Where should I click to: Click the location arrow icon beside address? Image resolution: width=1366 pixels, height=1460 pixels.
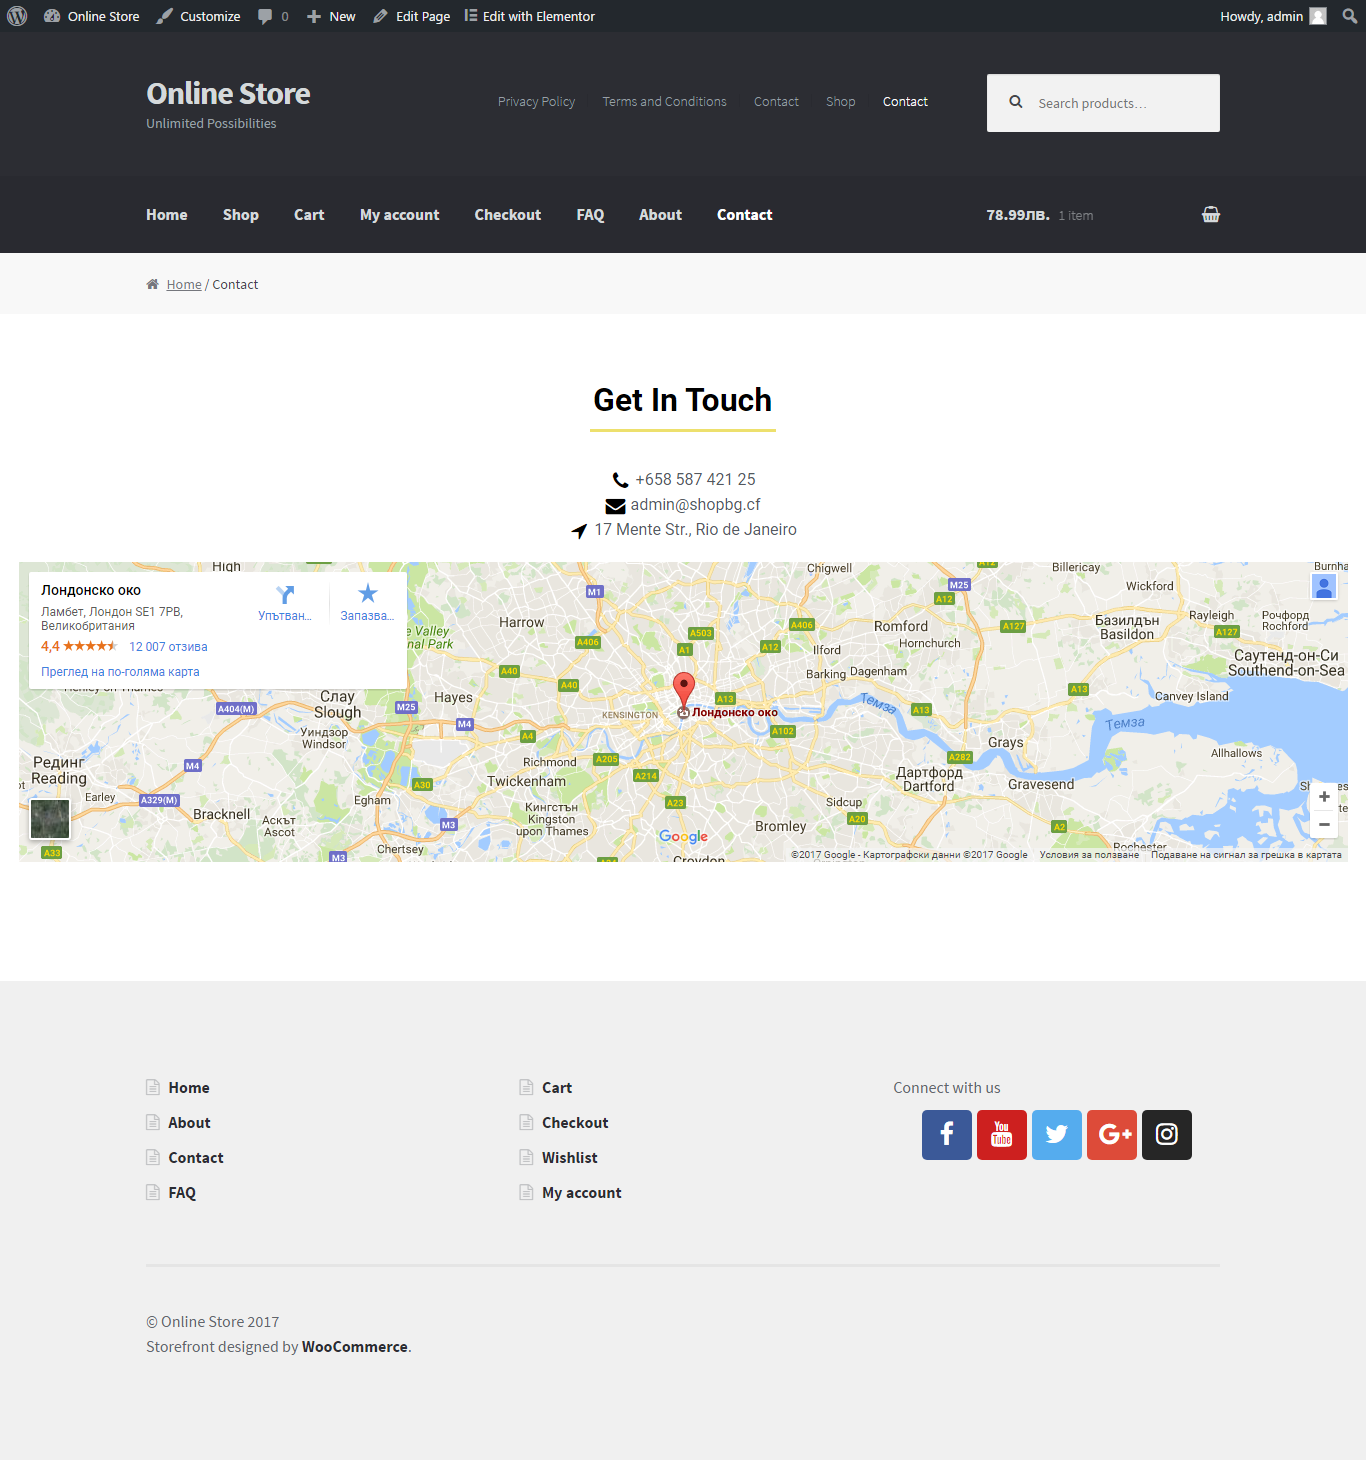tap(579, 531)
